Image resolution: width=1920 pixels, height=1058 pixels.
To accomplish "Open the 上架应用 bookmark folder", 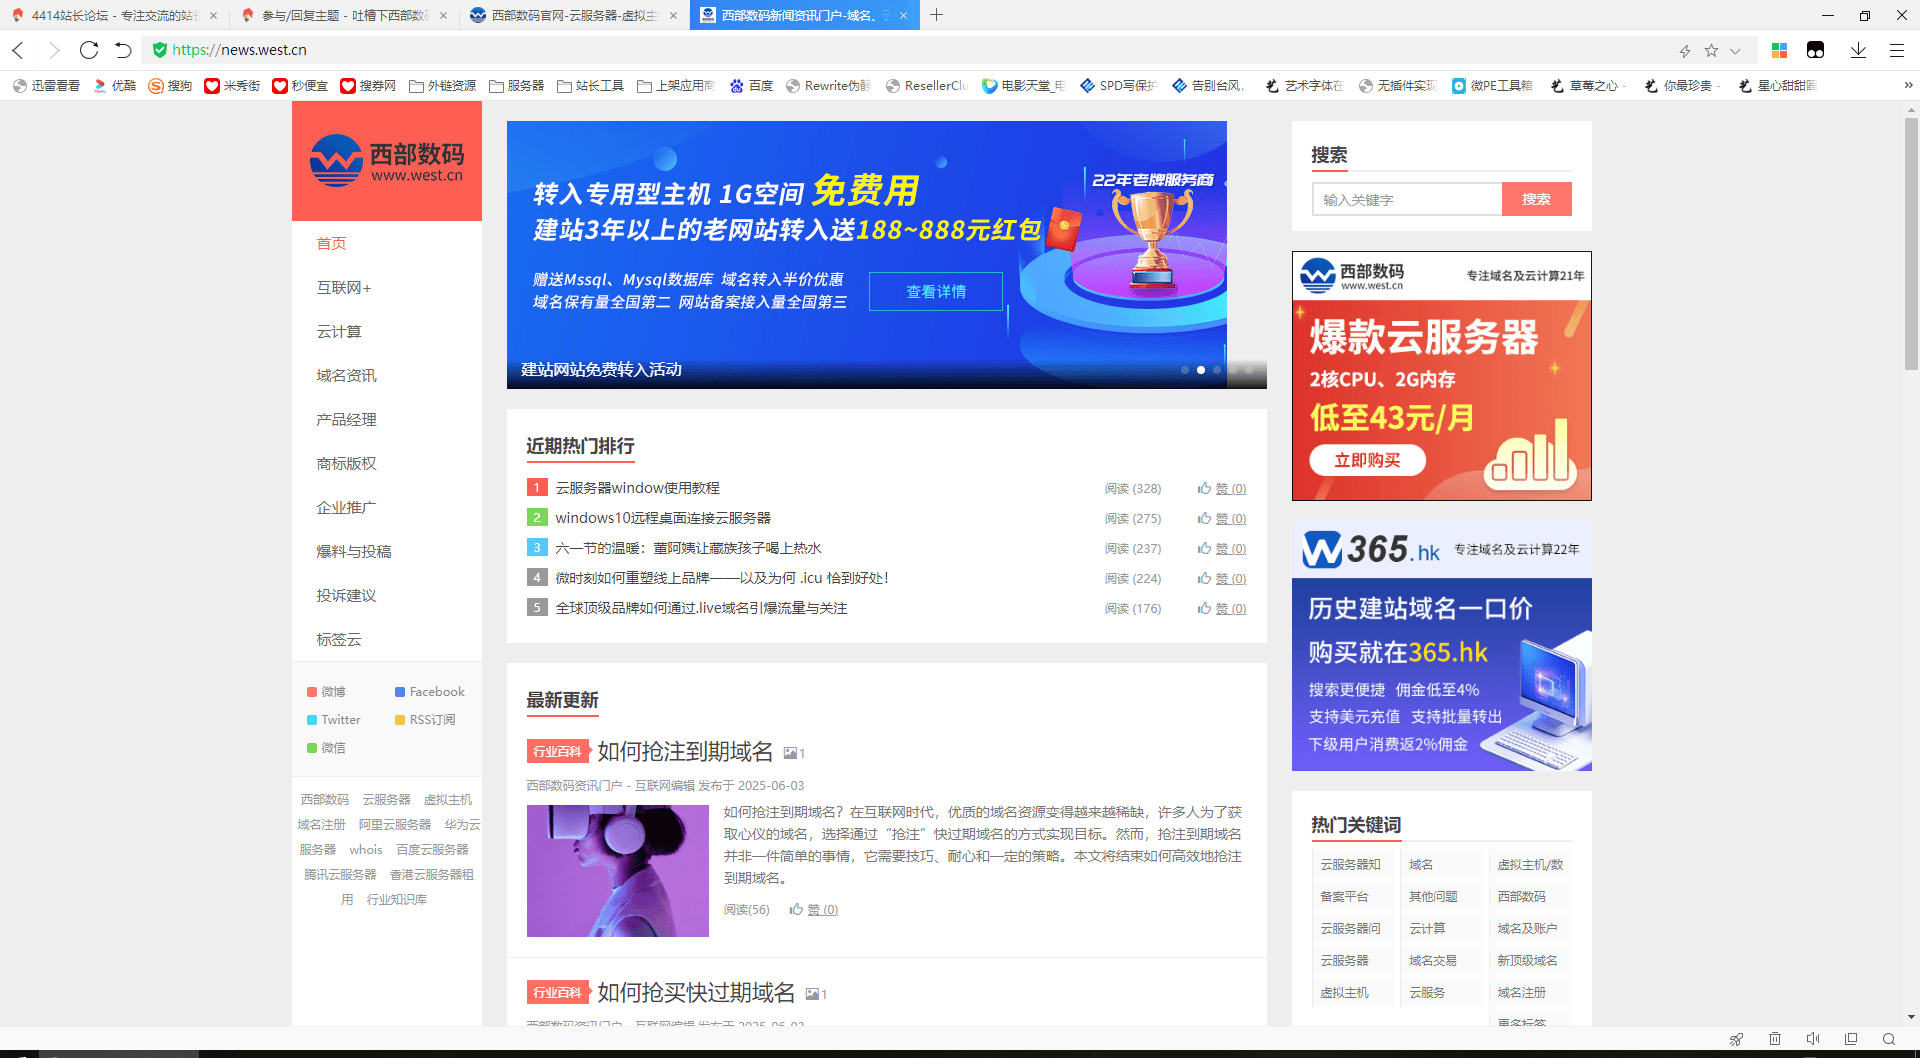I will coord(676,86).
